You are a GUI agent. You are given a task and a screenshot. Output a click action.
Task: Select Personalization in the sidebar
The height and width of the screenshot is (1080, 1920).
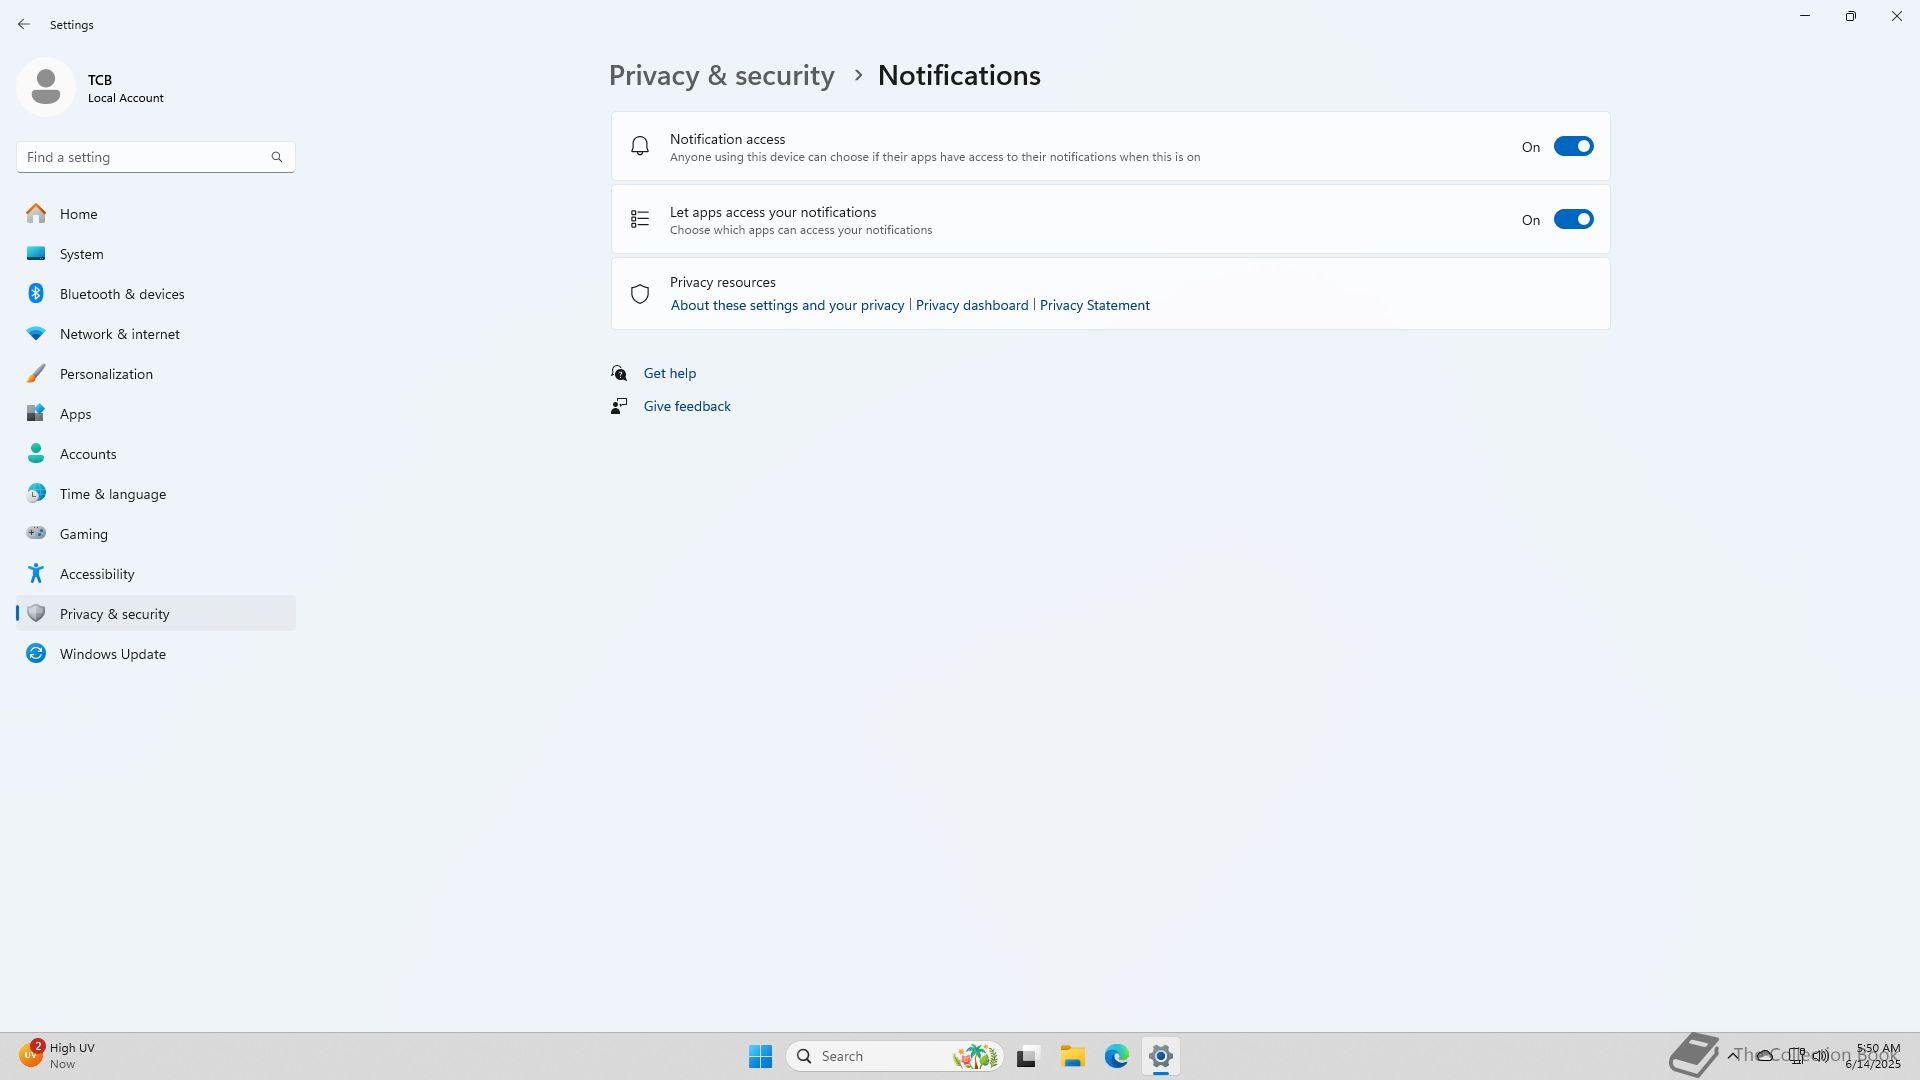(x=106, y=374)
